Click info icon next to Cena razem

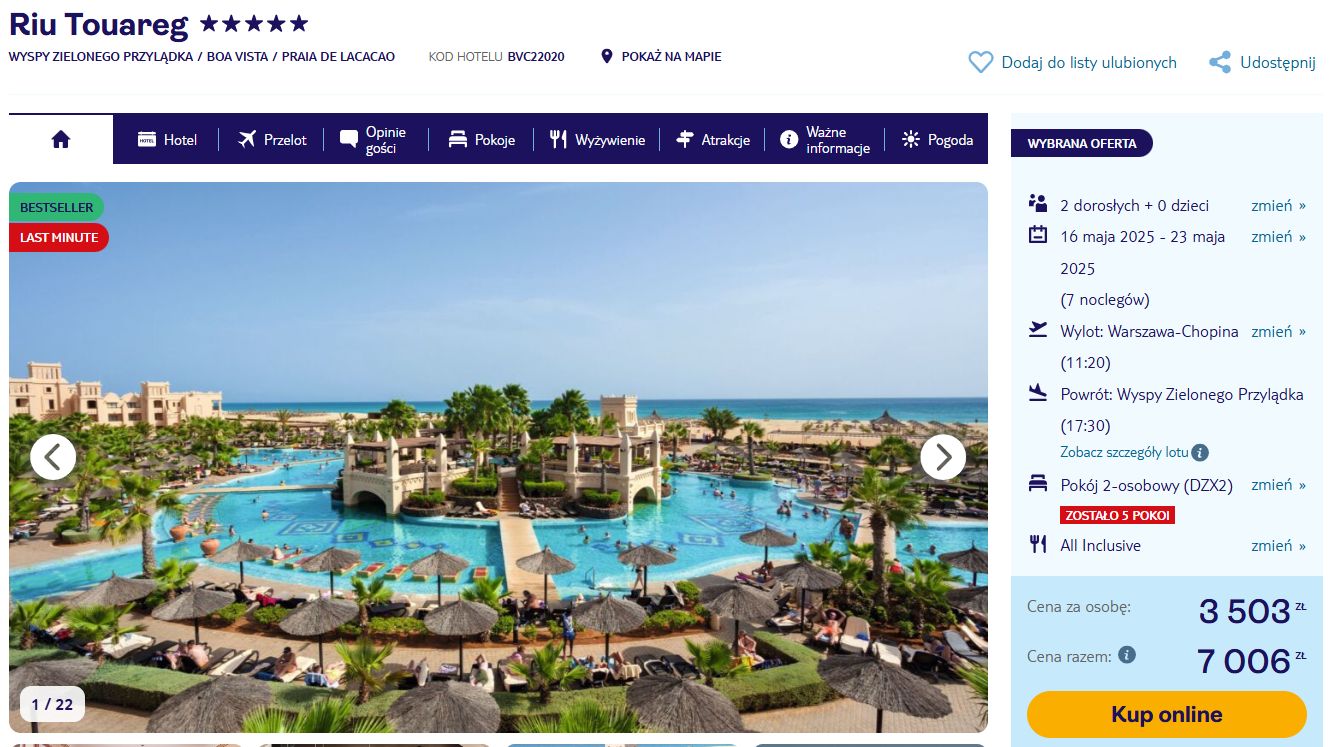pyautogui.click(x=1127, y=656)
